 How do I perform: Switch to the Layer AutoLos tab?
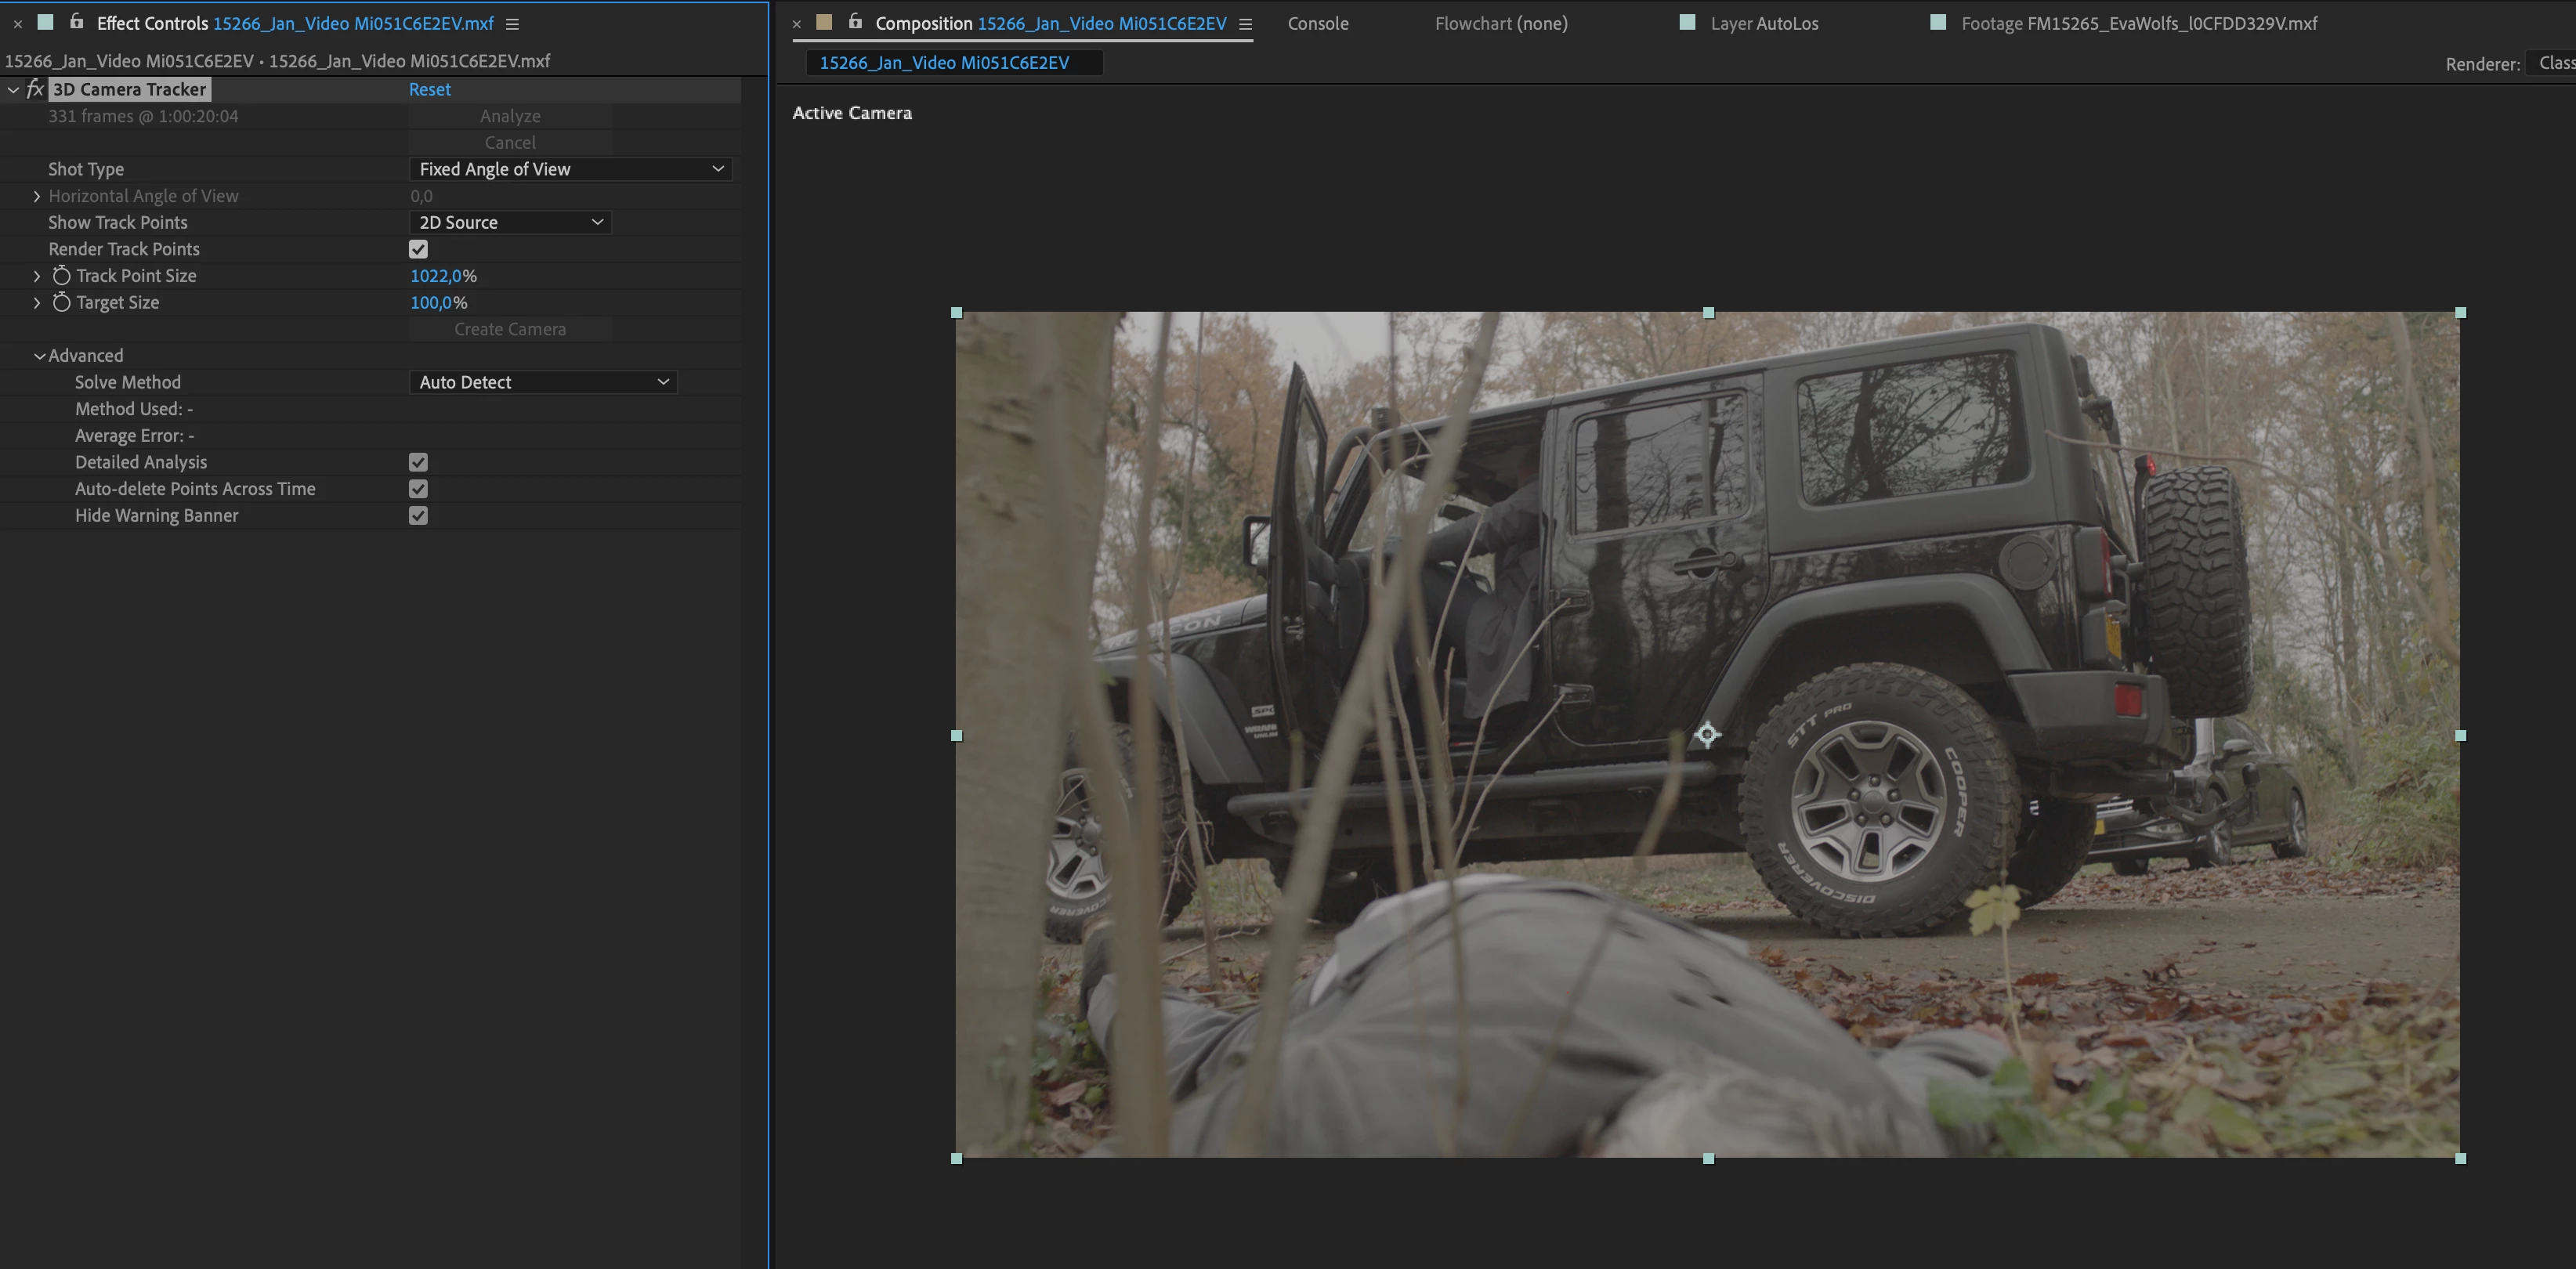1763,23
